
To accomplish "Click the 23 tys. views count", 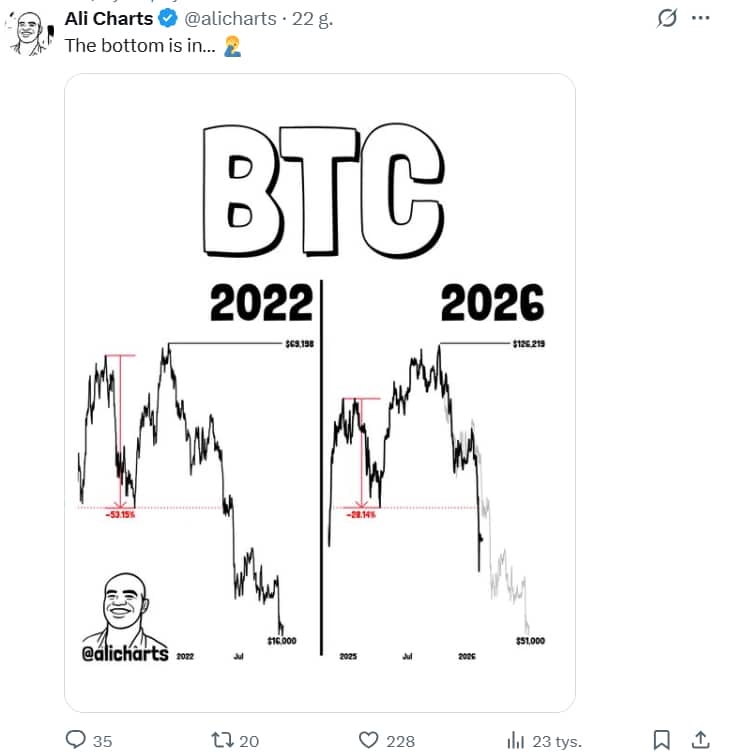I will pyautogui.click(x=555, y=741).
